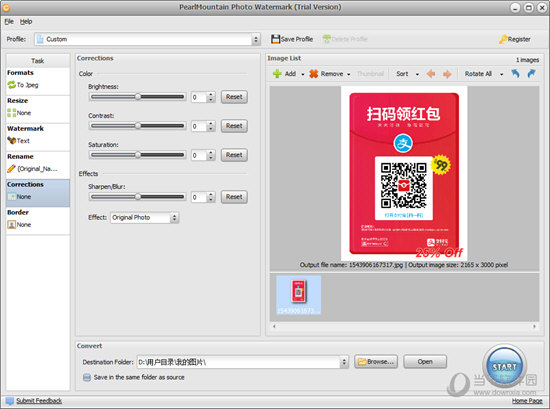Move image right with orange arrow
Screen dimensions: 550x409
447,74
